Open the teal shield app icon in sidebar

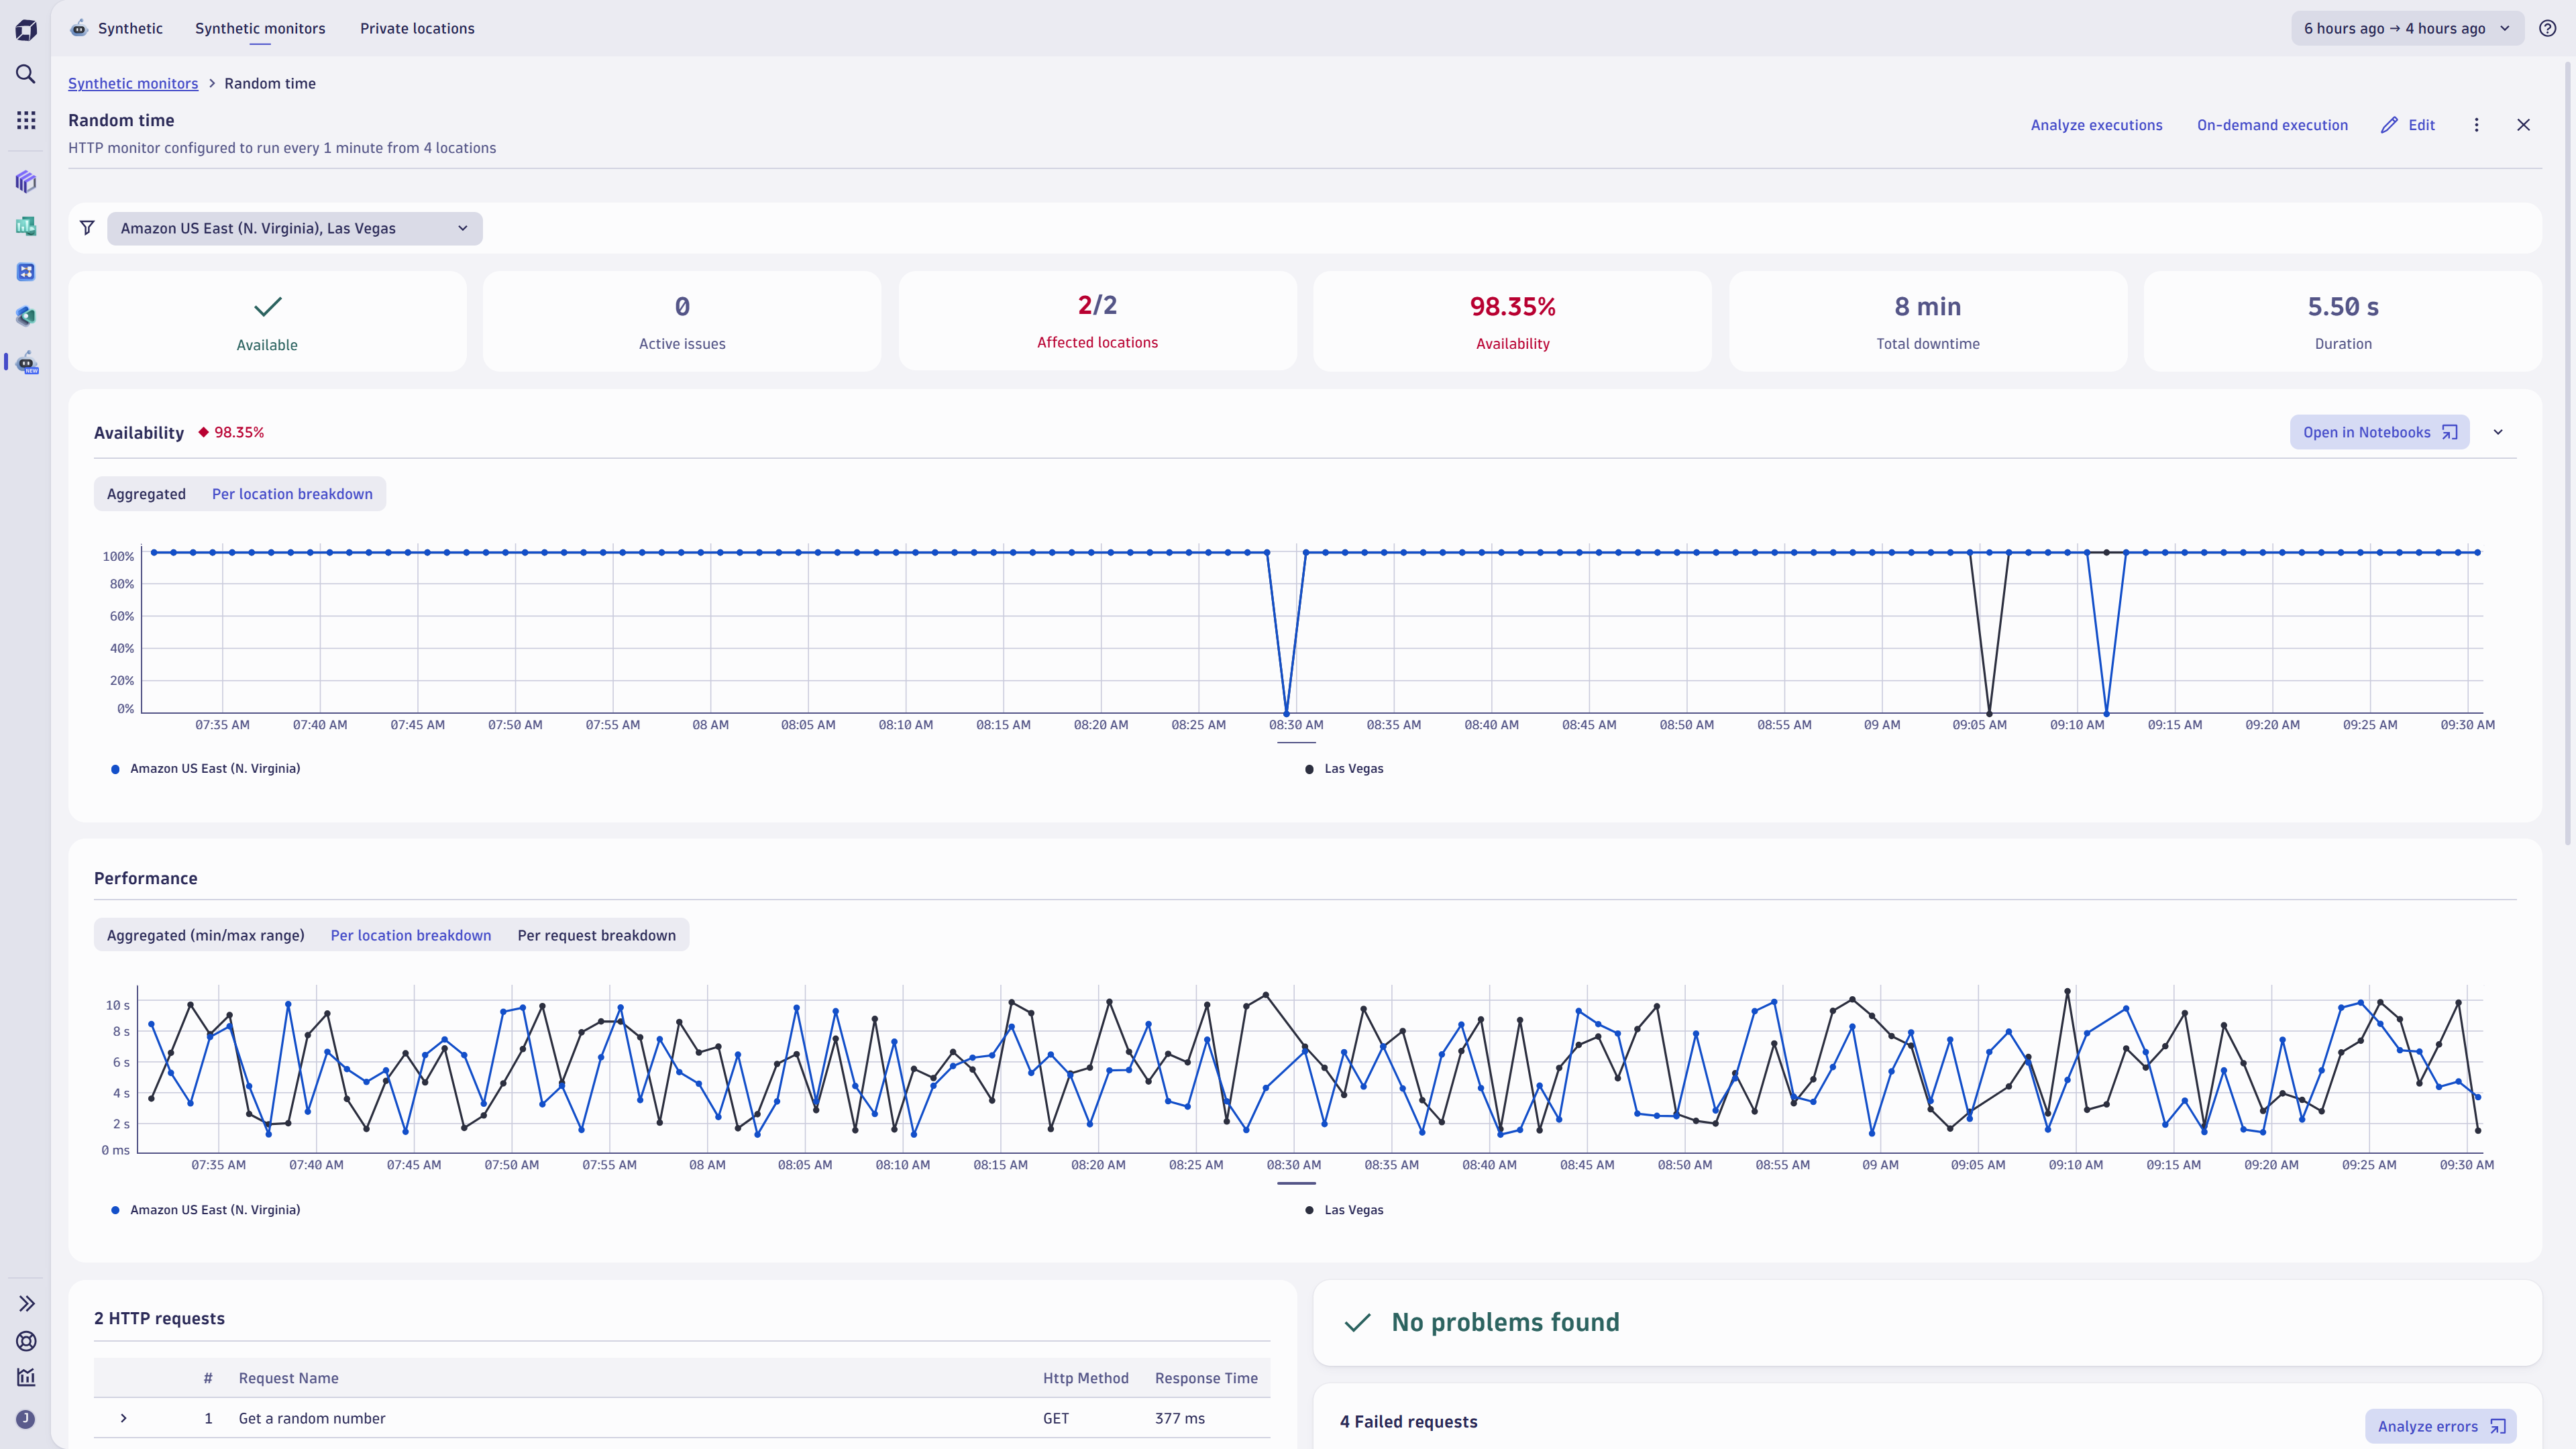[x=26, y=316]
